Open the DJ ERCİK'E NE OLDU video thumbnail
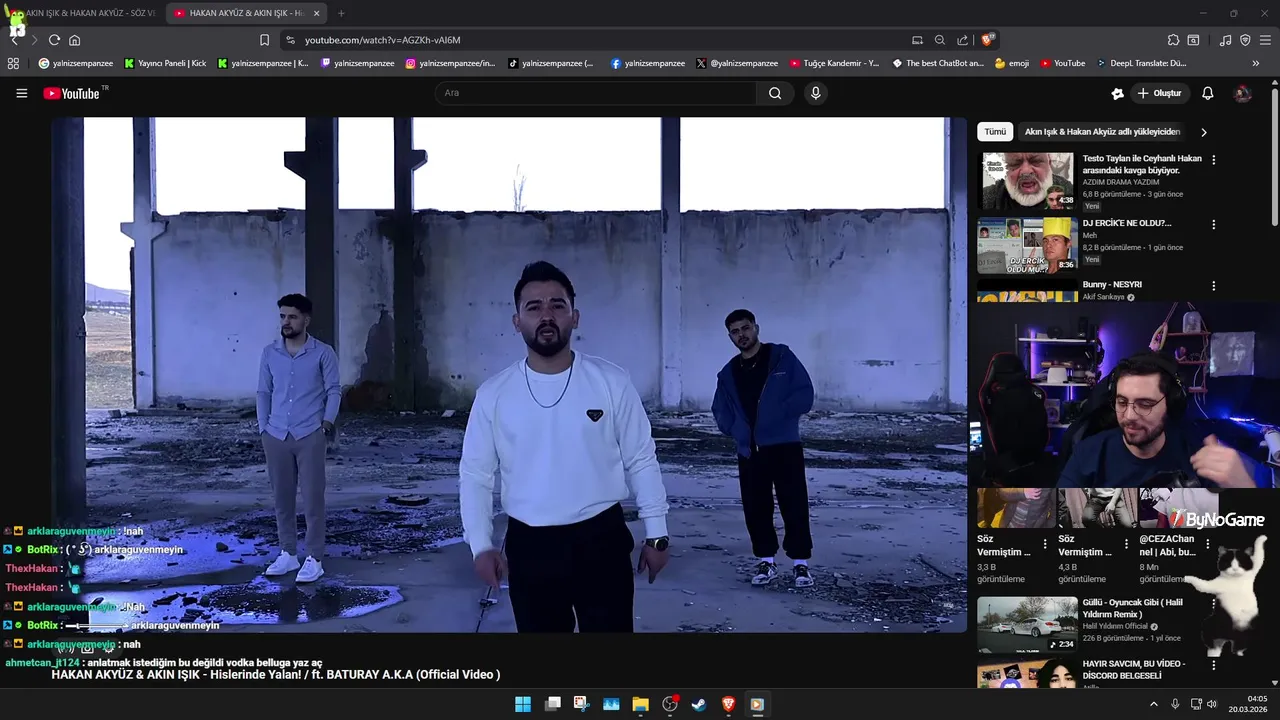This screenshot has height=720, width=1280. (x=1027, y=245)
